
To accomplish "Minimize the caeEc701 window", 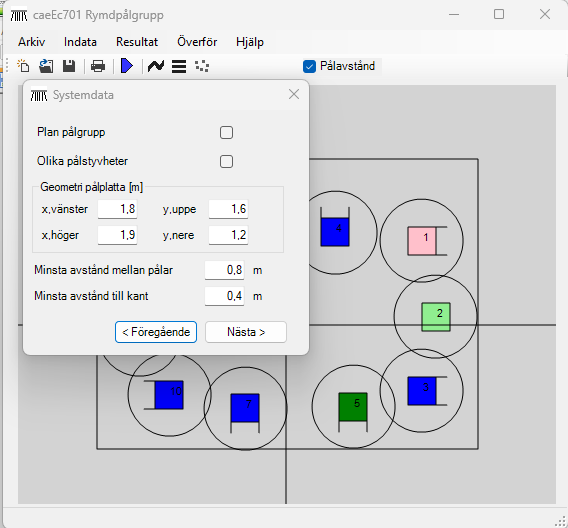I will (x=454, y=14).
